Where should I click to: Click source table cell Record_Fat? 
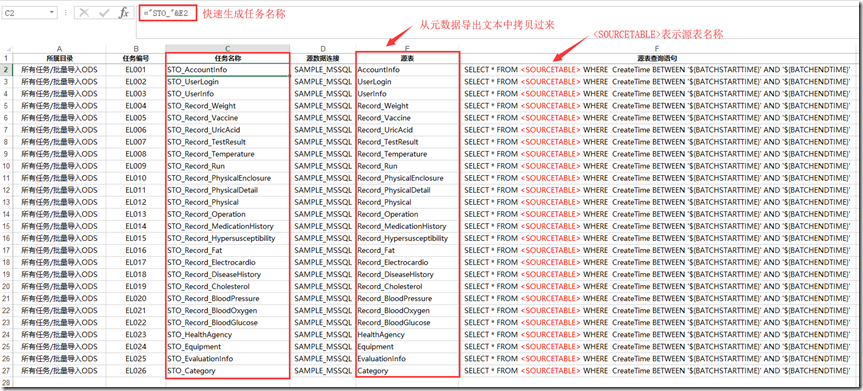(x=407, y=251)
